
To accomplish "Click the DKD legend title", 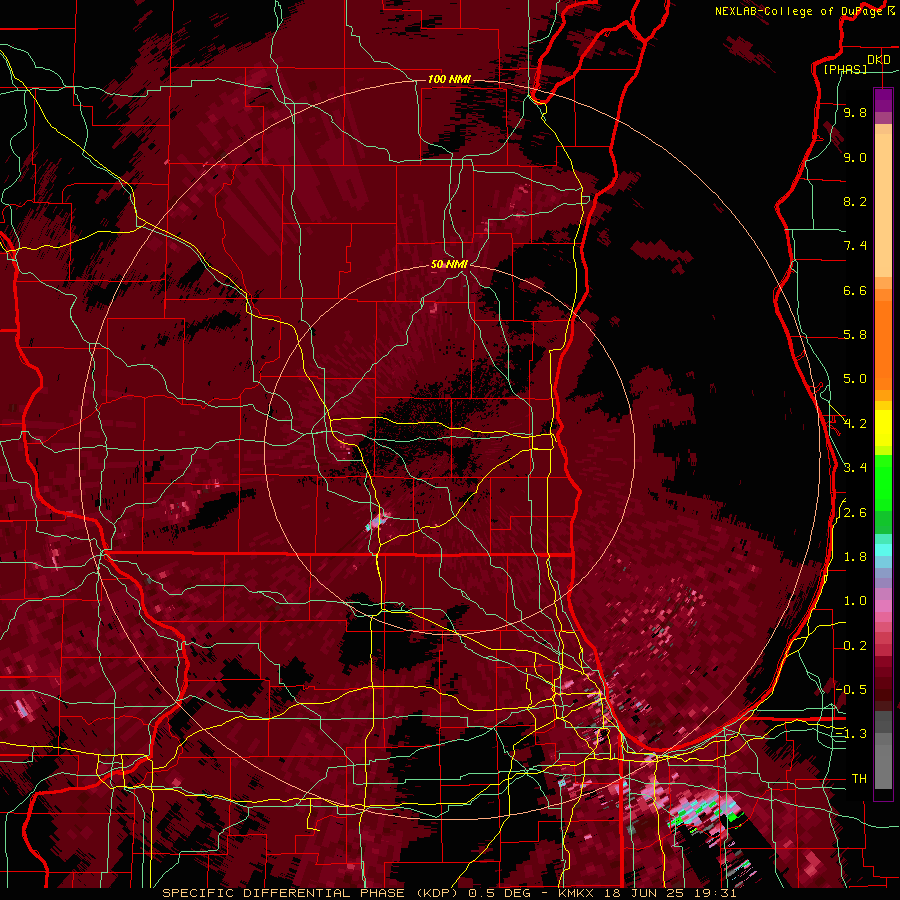I will point(878,60).
